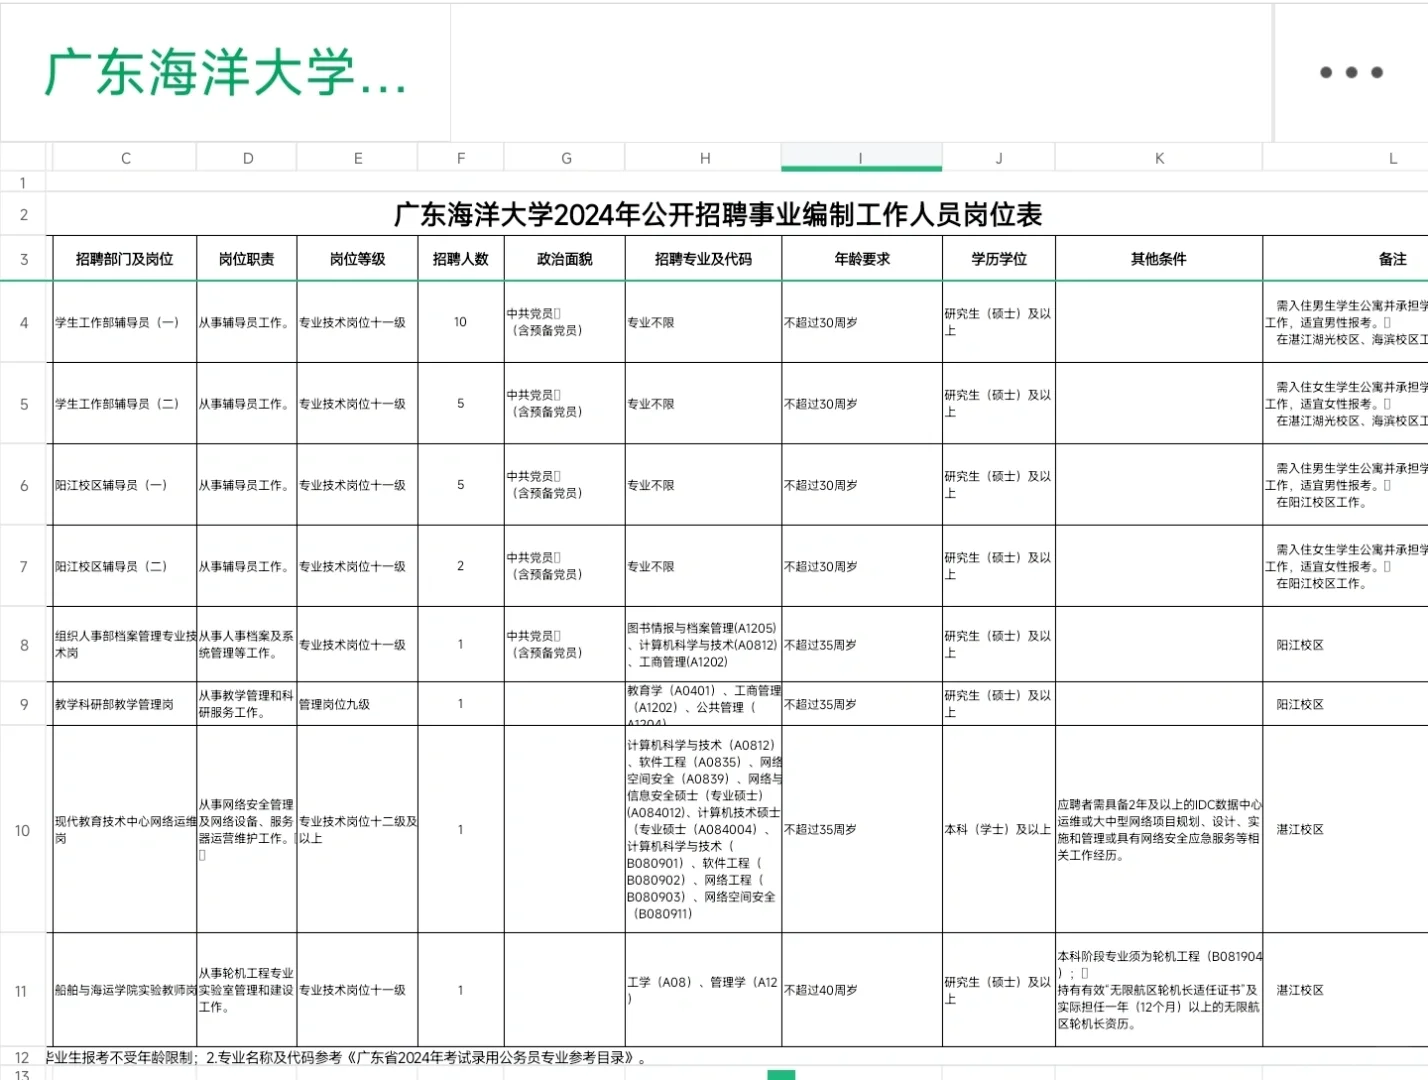Select row 10 header number
Image resolution: width=1428 pixels, height=1080 pixels.
coord(23,830)
